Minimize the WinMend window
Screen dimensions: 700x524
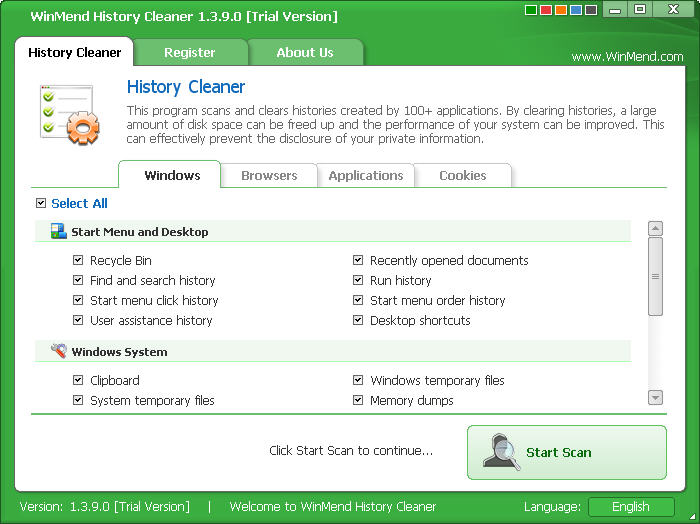click(615, 9)
